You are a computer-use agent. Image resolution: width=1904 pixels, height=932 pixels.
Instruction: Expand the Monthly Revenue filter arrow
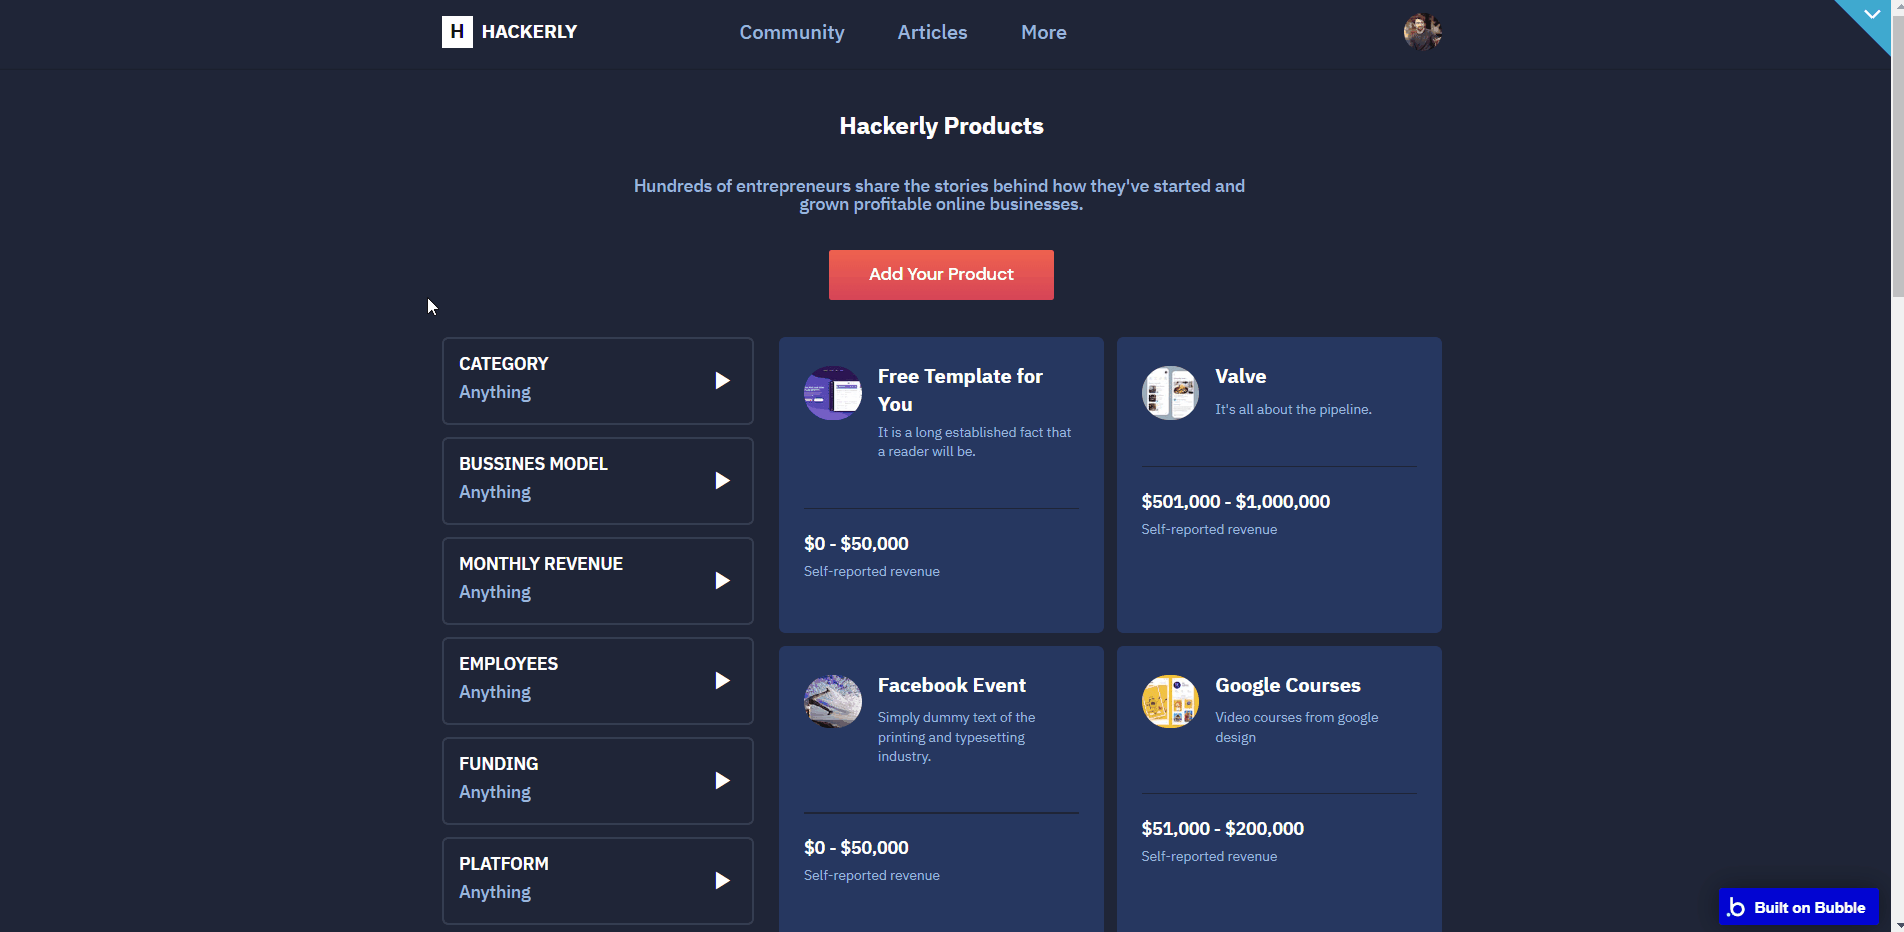[722, 581]
